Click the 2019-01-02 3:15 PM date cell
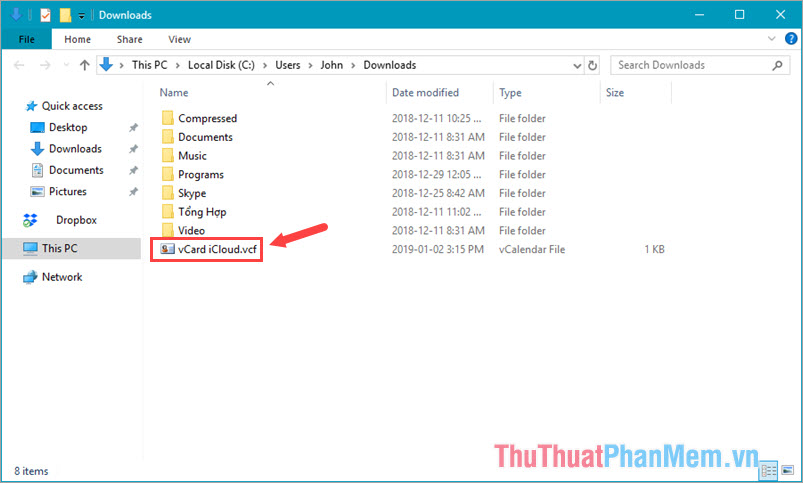 pyautogui.click(x=438, y=249)
